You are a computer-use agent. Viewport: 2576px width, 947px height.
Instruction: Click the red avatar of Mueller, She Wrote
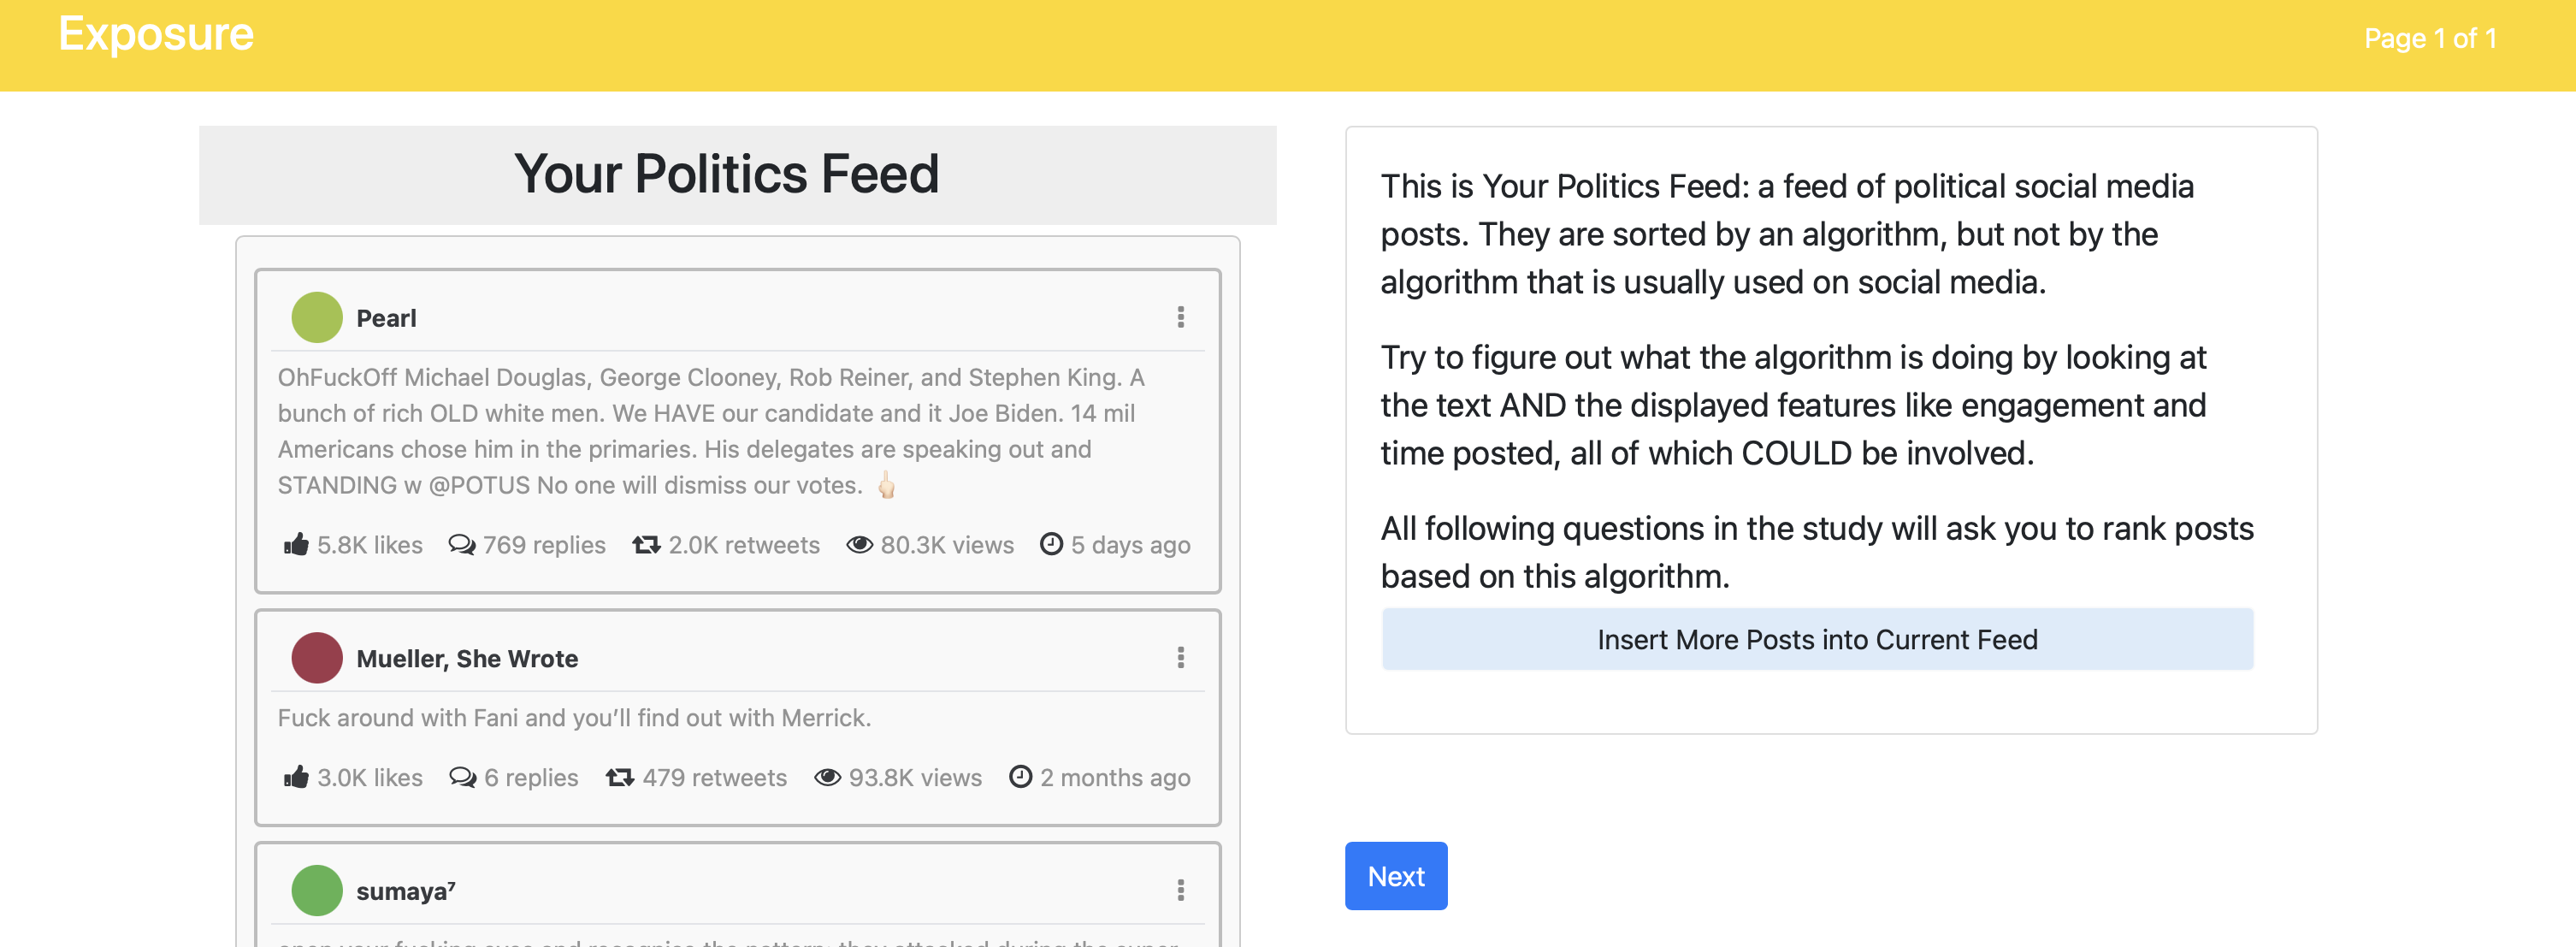pos(317,657)
